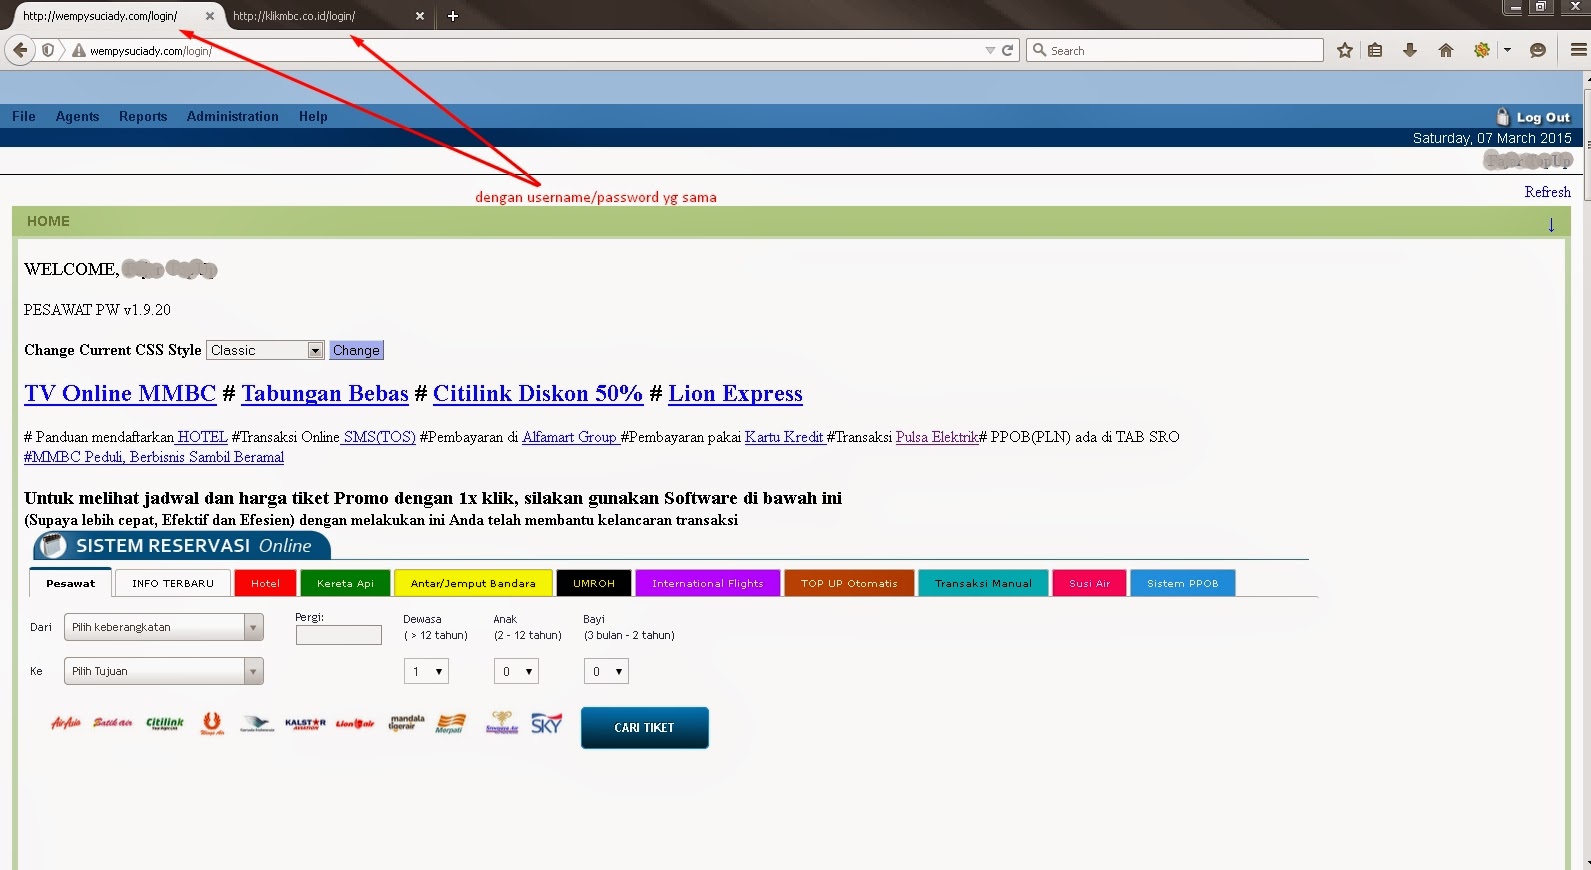The image size is (1591, 870).
Task: Open the Administration menu
Action: (232, 116)
